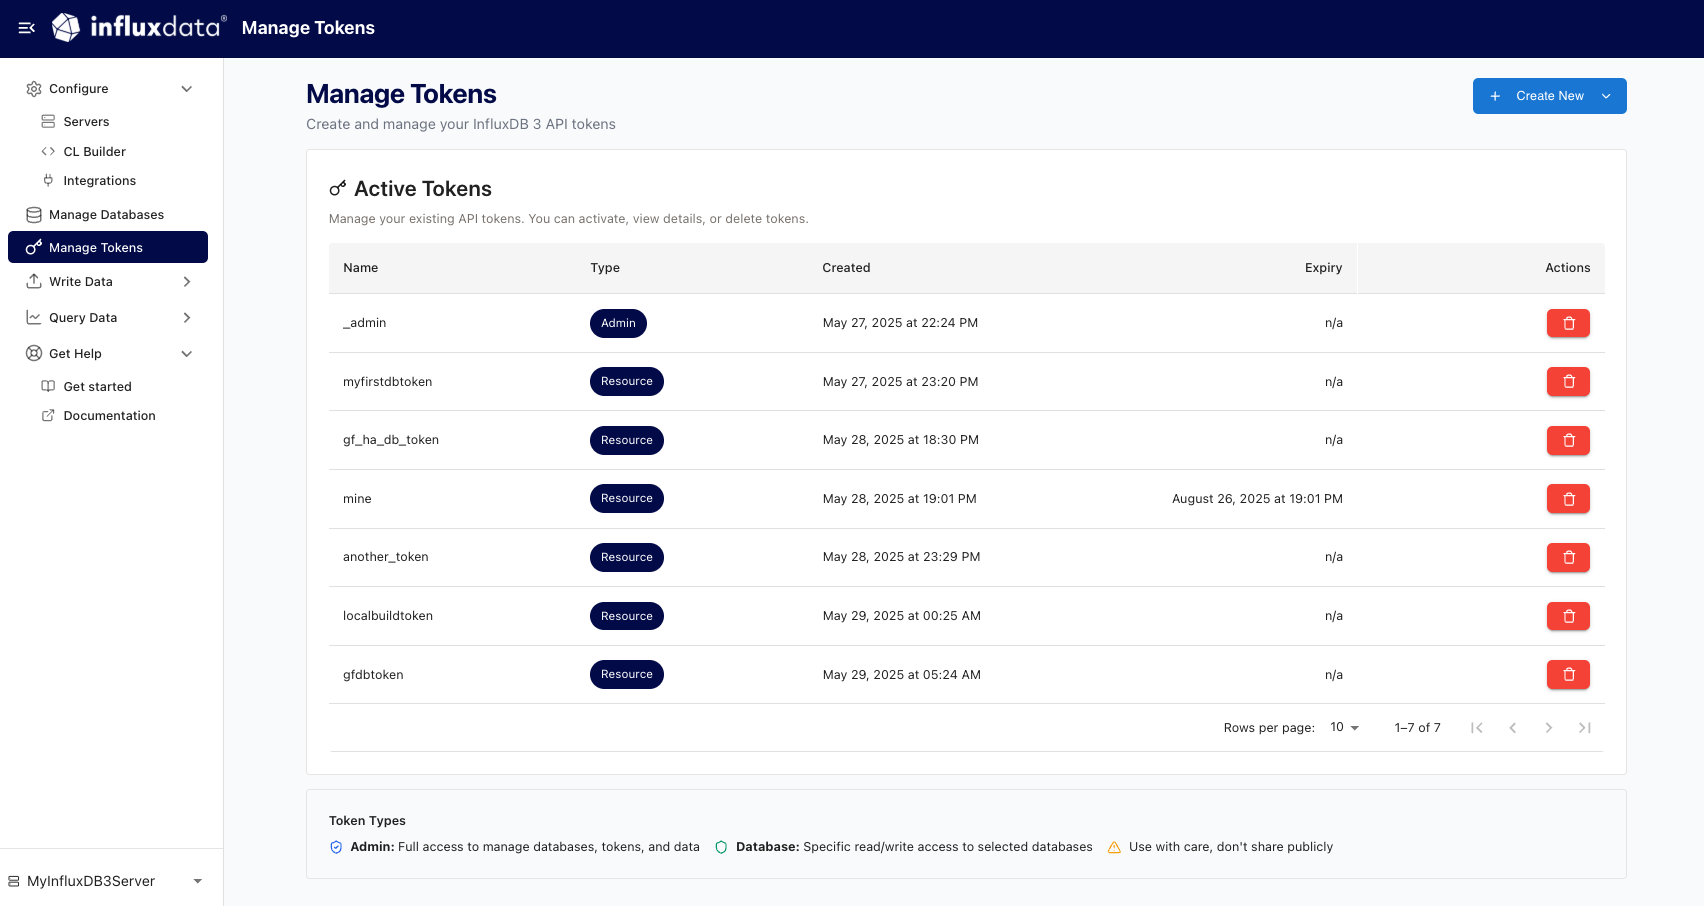The width and height of the screenshot is (1704, 906).
Task: Go to last page of tokens
Action: coord(1585,728)
